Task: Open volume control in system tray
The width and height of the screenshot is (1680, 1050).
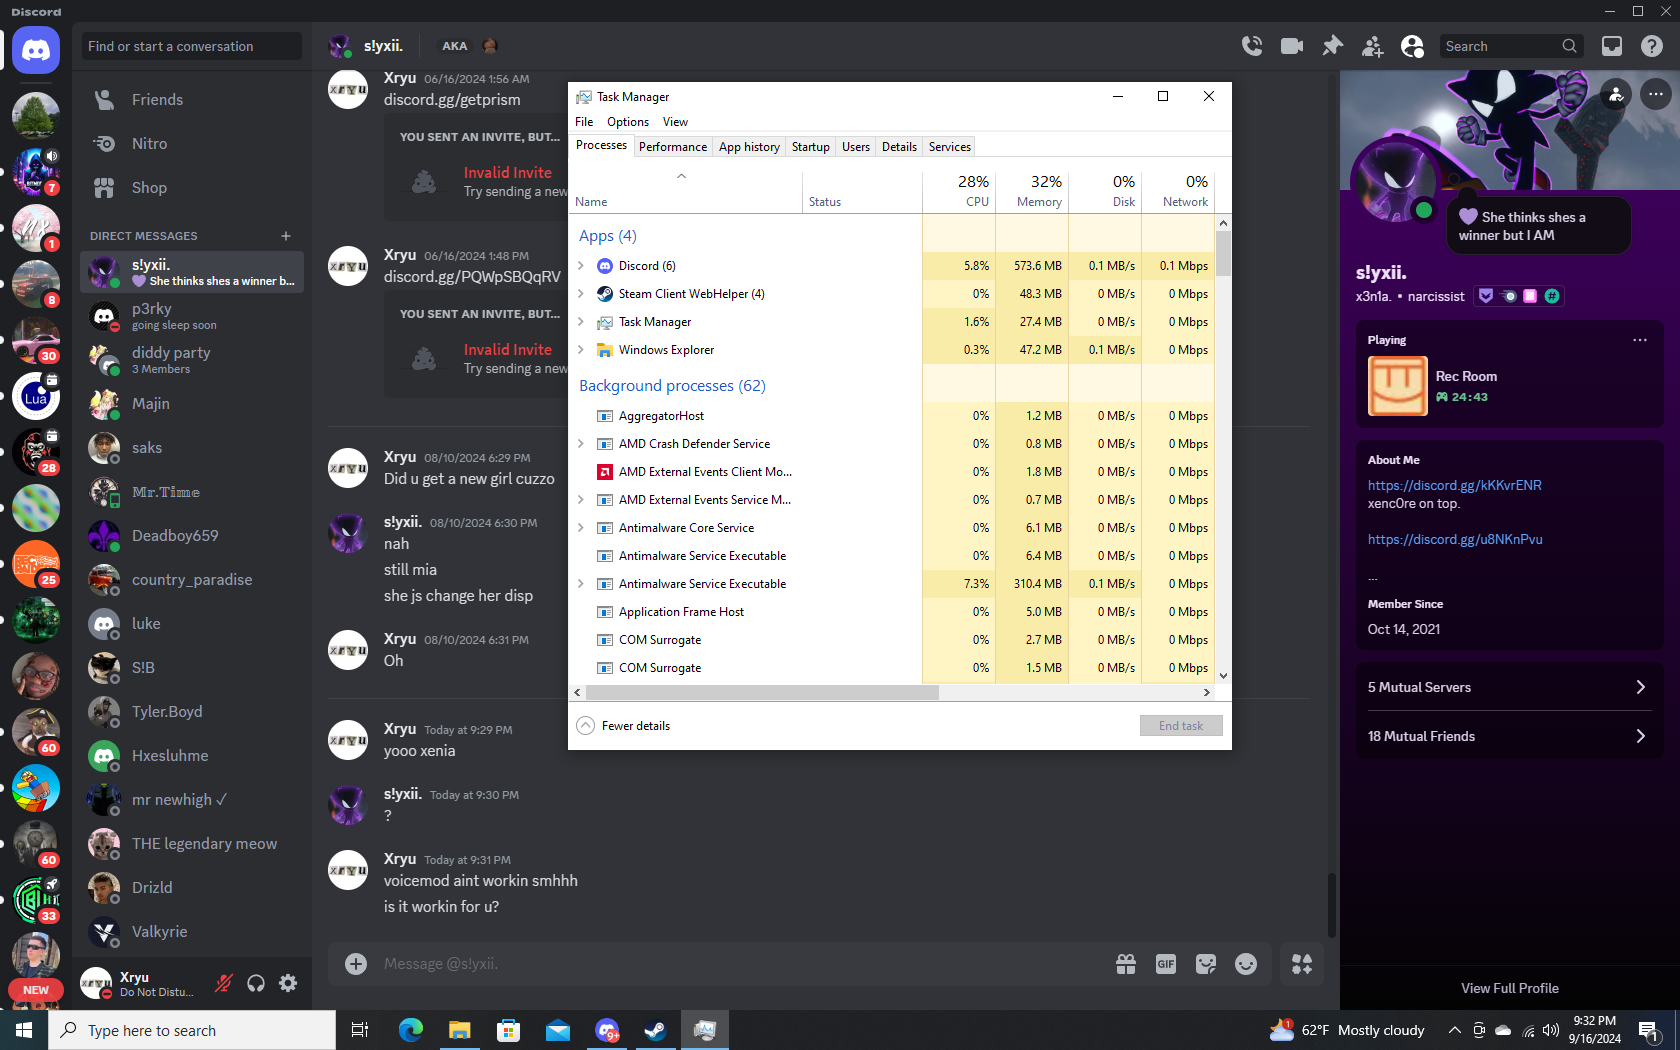Action: 1551,1030
